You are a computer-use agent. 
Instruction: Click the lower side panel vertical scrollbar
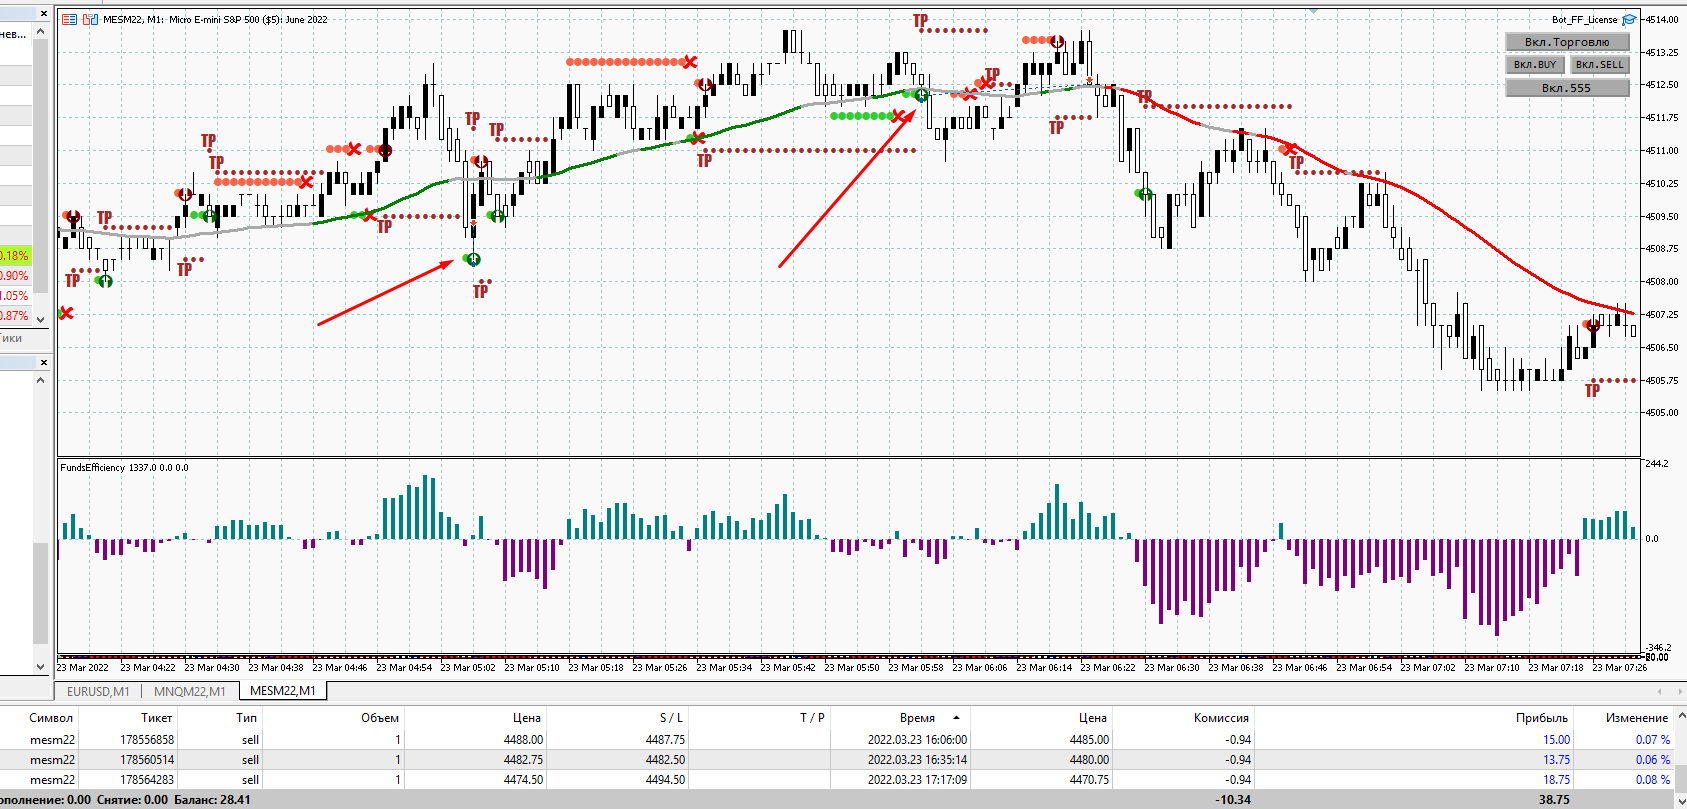(40, 523)
